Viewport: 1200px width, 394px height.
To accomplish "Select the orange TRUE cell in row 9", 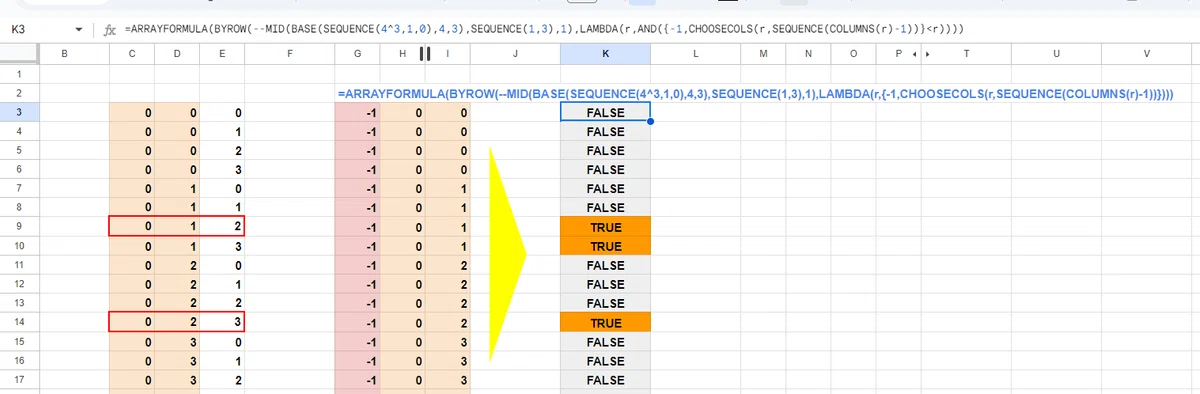I will coord(606,227).
